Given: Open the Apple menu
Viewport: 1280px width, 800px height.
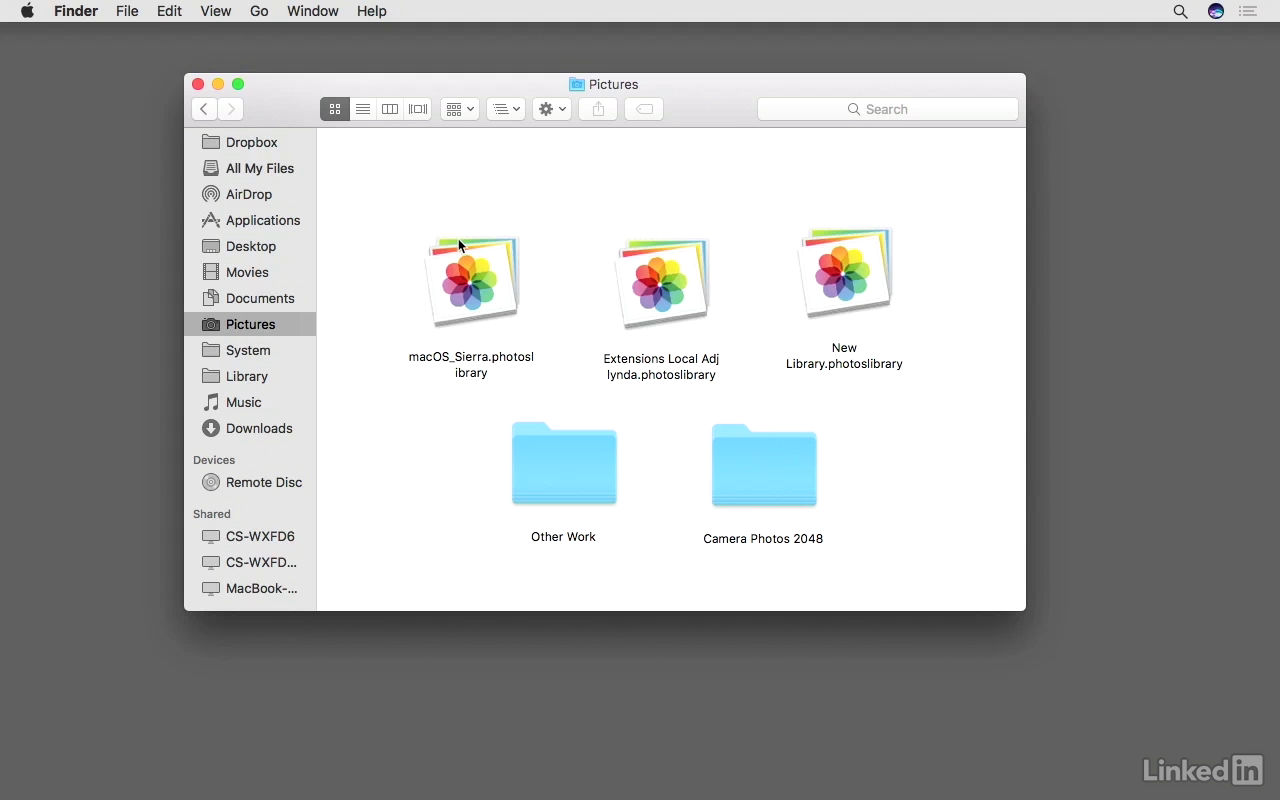Looking at the screenshot, I should pos(27,11).
